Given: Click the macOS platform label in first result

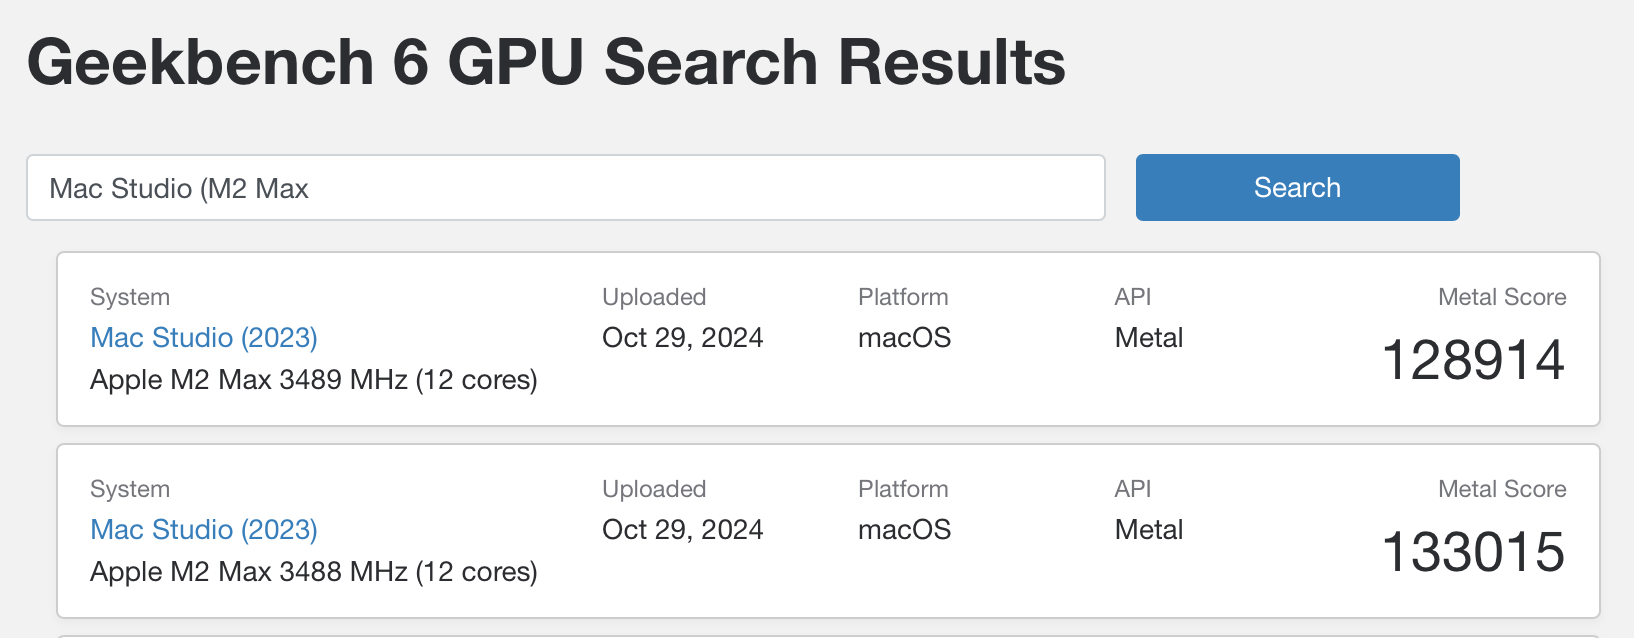Looking at the screenshot, I should [x=903, y=337].
